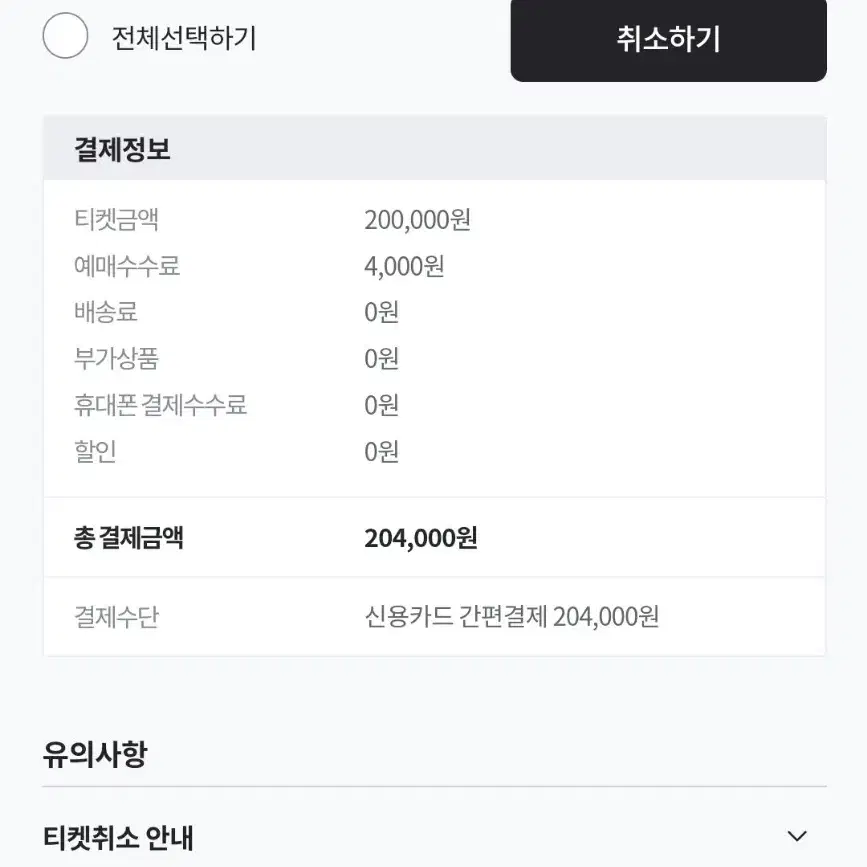This screenshot has height=867, width=867.
Task: Select the bold 204,000원 total amount
Action: click(x=421, y=538)
